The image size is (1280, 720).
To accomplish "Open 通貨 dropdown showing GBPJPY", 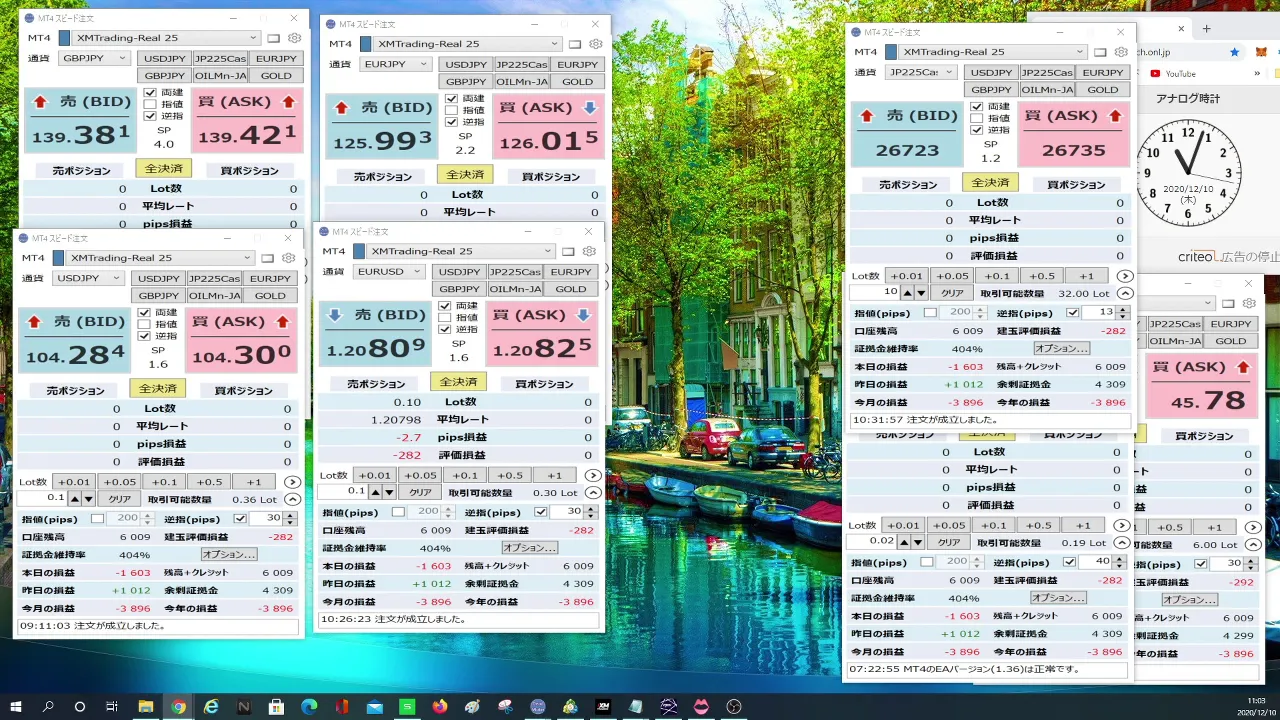I will click(x=94, y=58).
